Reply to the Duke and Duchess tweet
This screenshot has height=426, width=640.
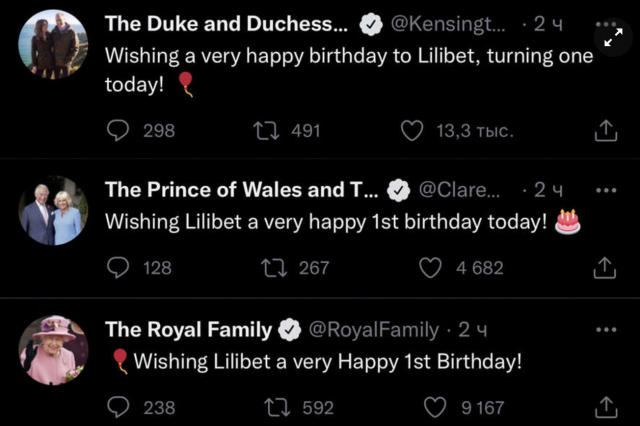click(118, 130)
